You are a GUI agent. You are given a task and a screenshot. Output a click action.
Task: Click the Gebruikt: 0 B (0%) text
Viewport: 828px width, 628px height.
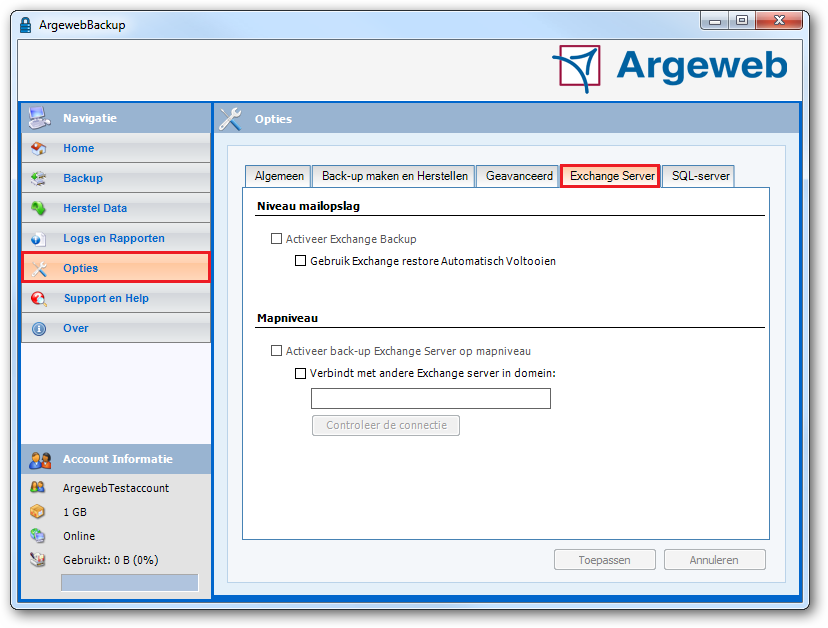pos(110,560)
